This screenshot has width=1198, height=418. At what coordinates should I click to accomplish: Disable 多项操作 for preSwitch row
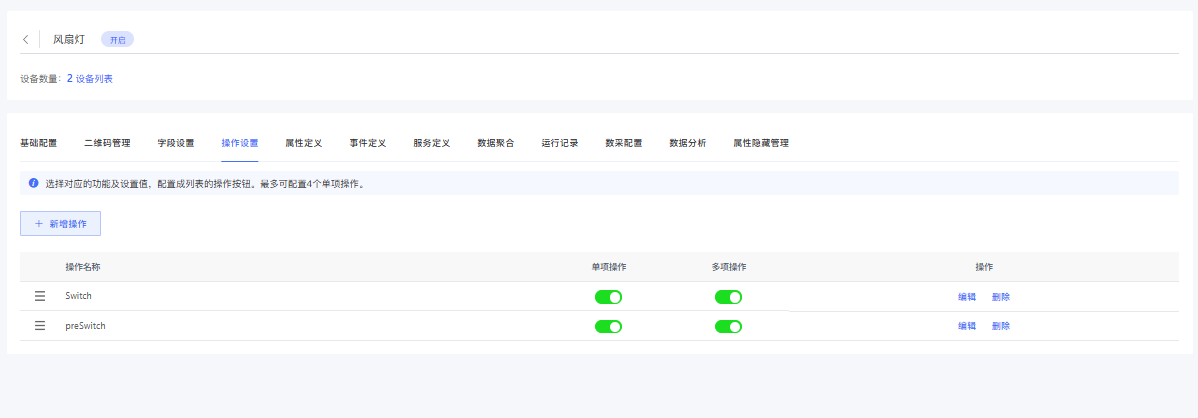click(x=728, y=326)
